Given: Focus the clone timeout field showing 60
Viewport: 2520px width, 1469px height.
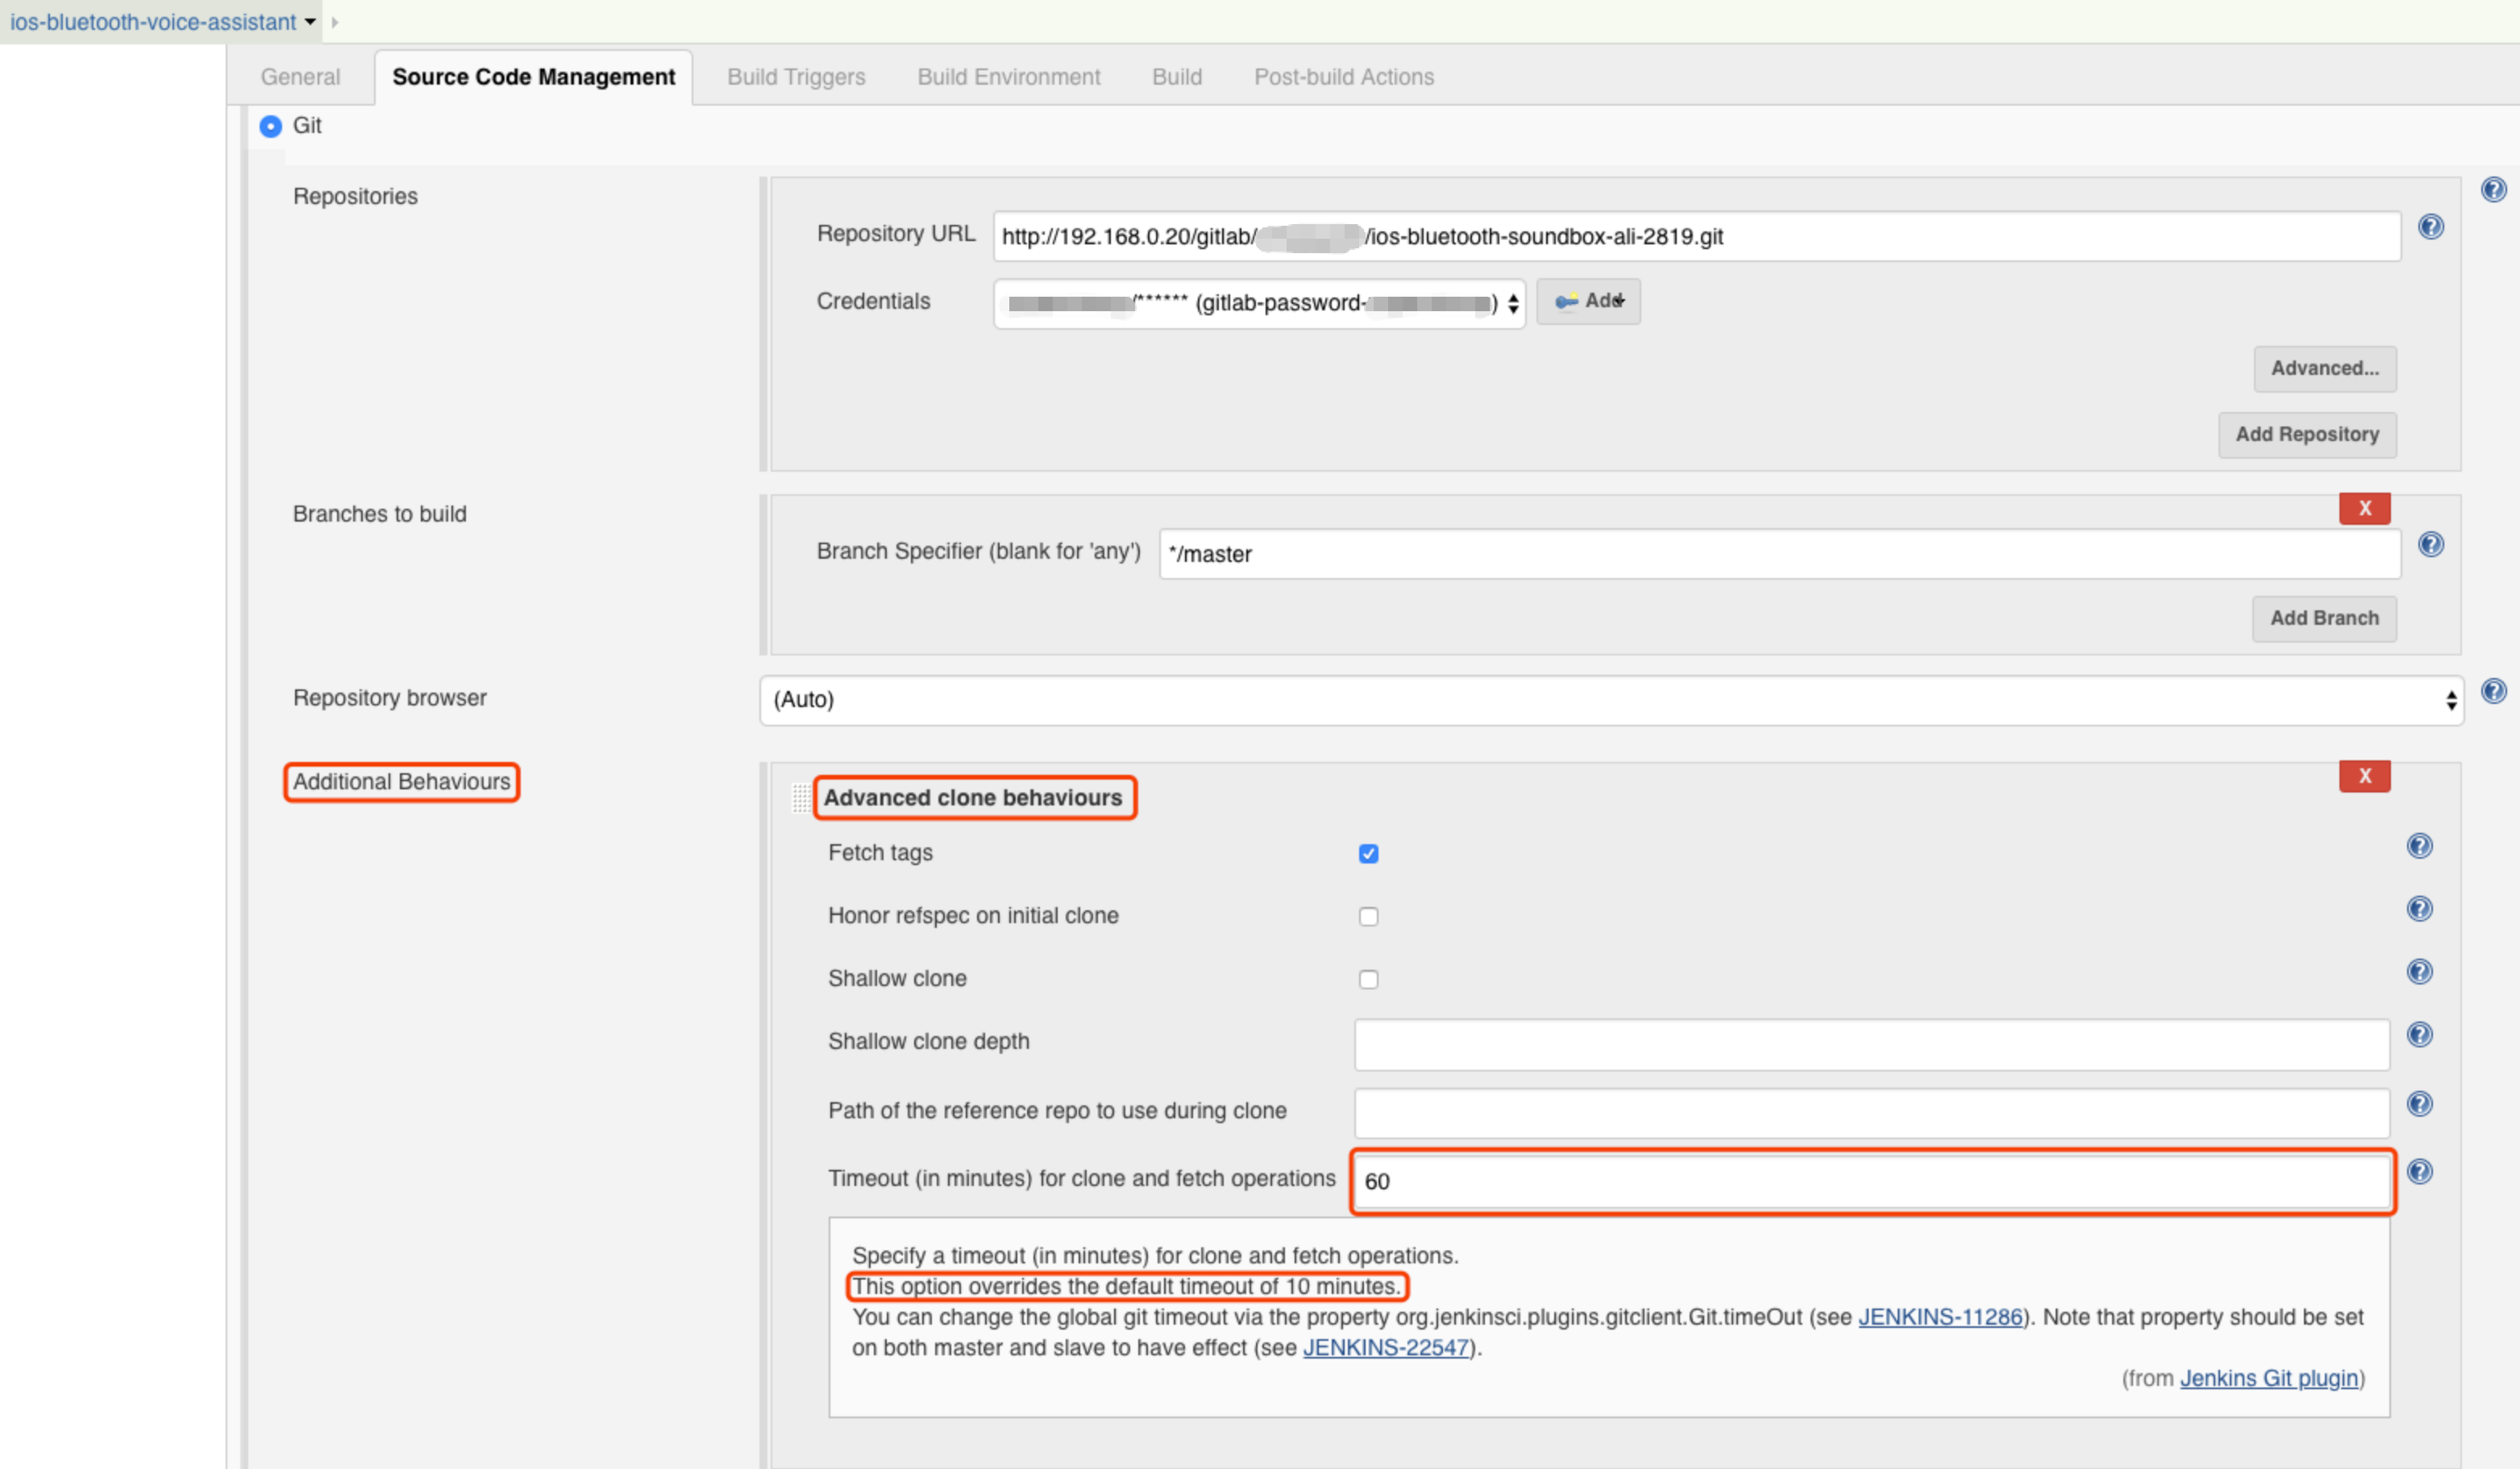Looking at the screenshot, I should tap(1871, 1182).
